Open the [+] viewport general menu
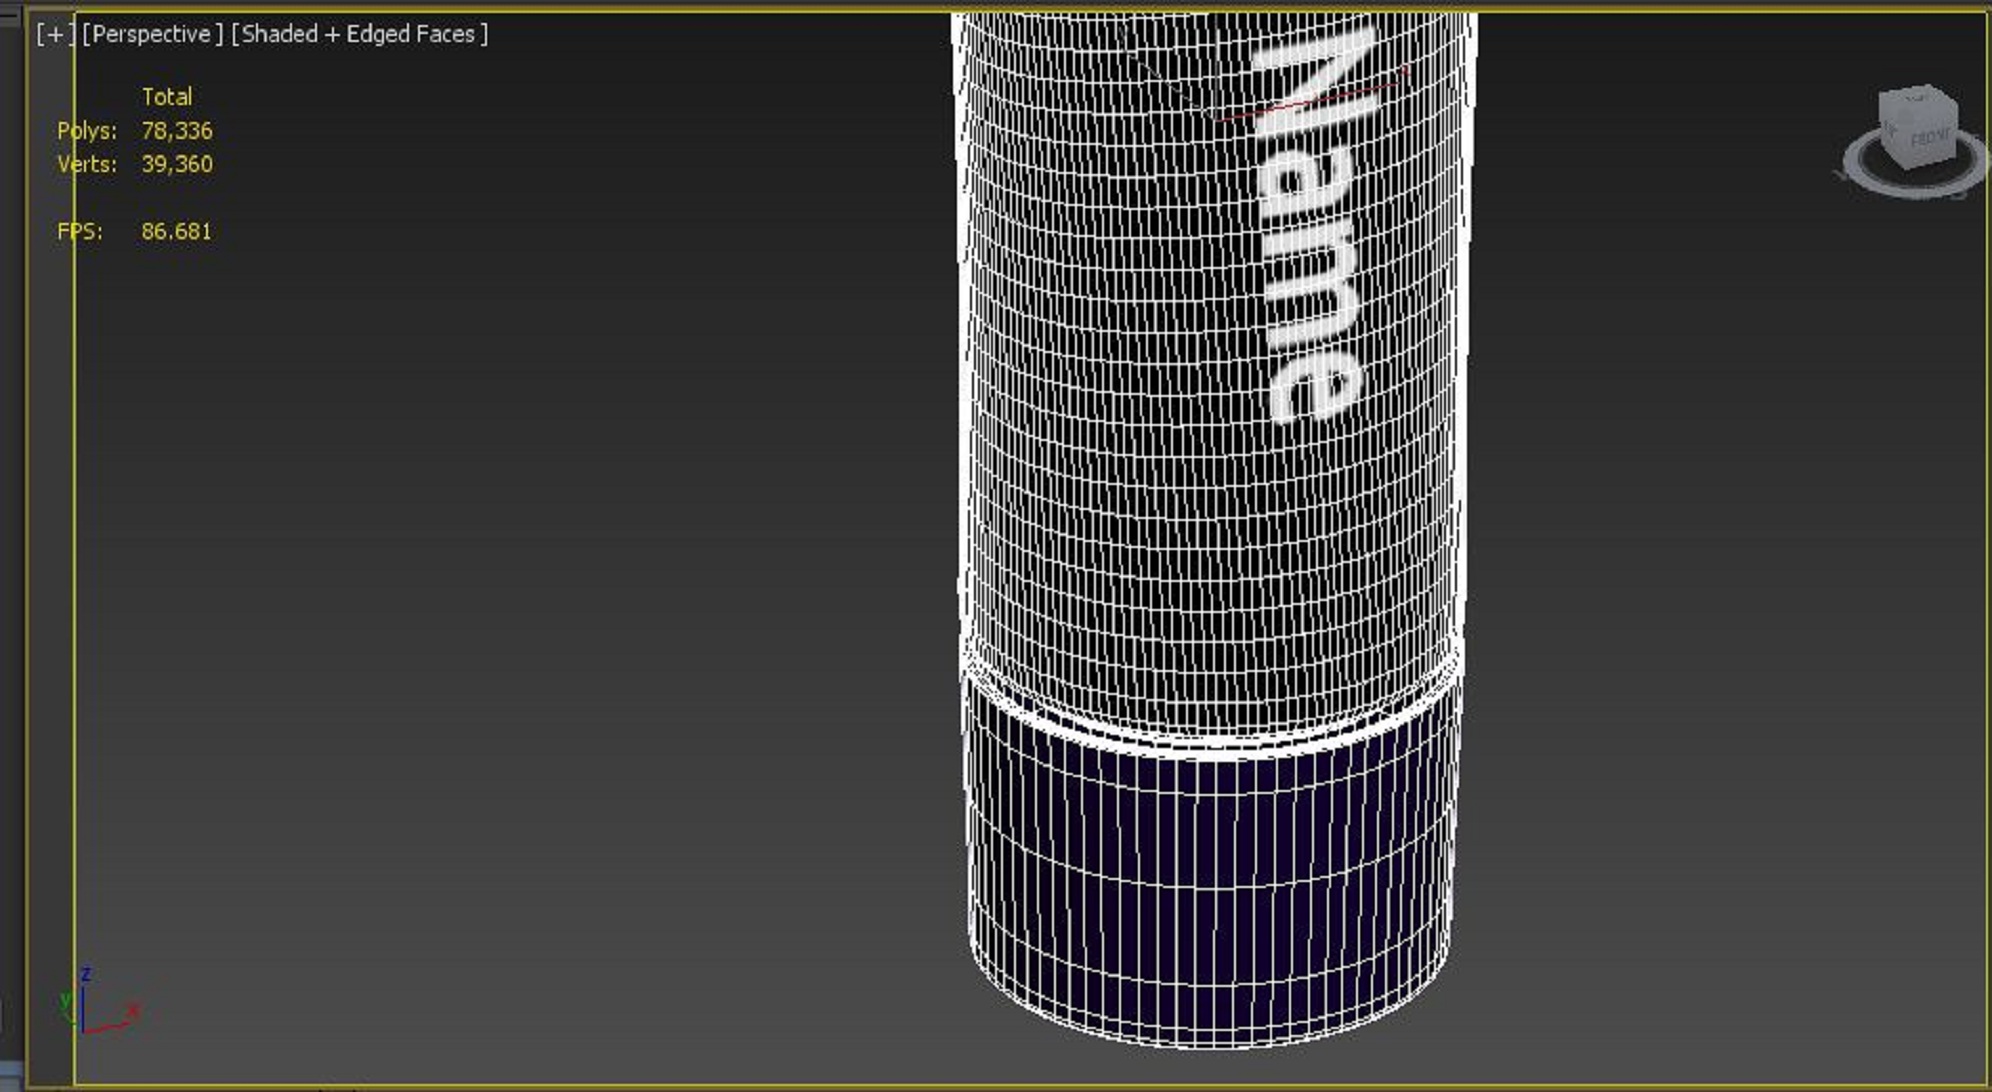 [54, 34]
